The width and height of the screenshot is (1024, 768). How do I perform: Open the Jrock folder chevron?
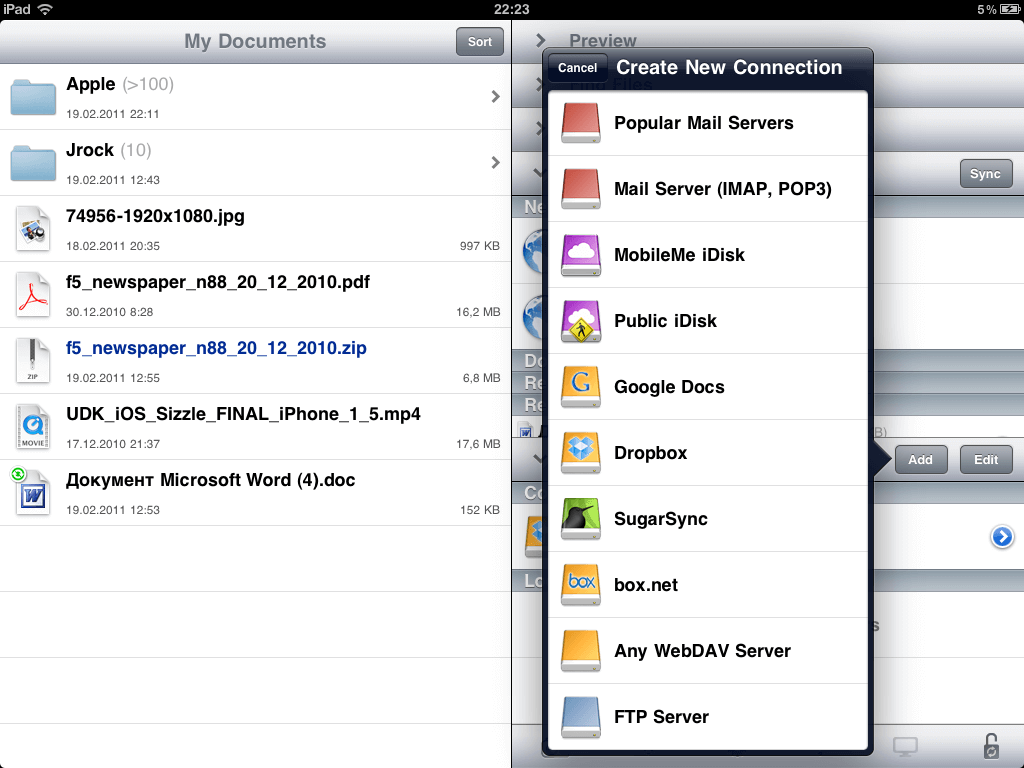click(496, 163)
